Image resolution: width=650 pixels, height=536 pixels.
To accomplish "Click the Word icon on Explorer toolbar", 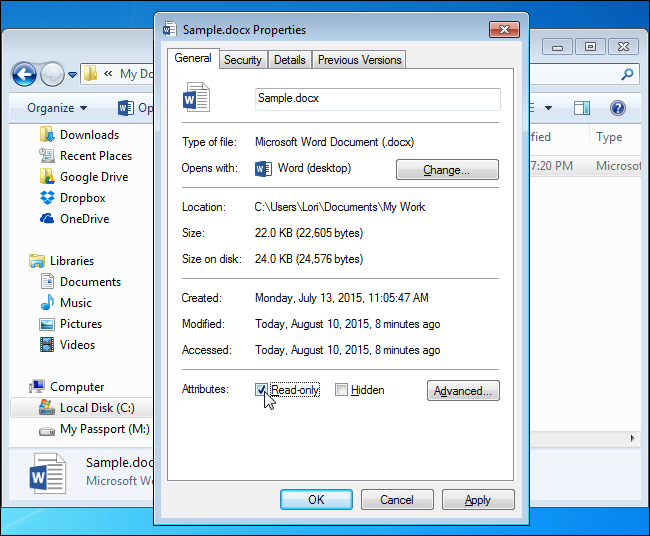I will (x=126, y=108).
